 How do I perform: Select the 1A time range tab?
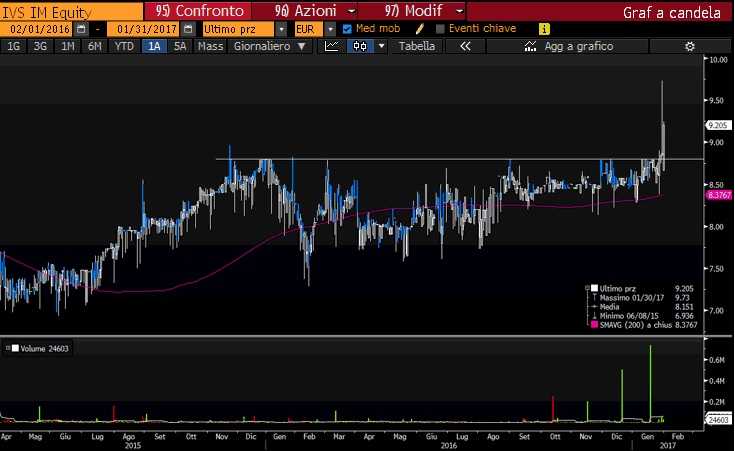pos(154,46)
